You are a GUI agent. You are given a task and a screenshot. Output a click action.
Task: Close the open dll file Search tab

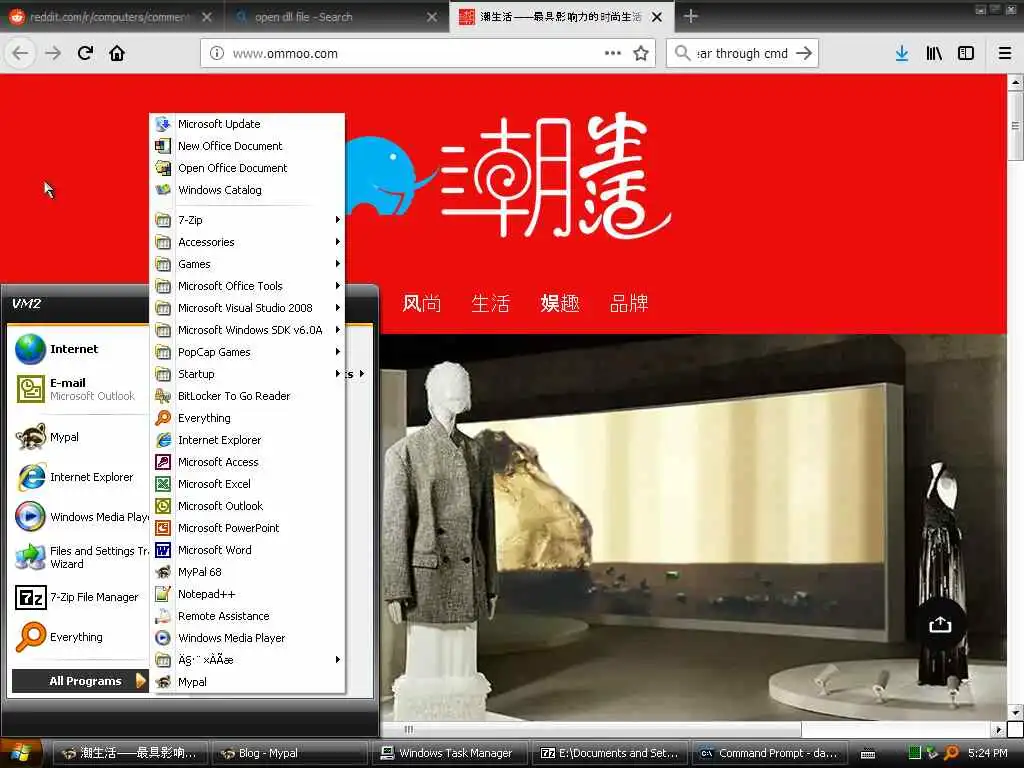(x=432, y=17)
